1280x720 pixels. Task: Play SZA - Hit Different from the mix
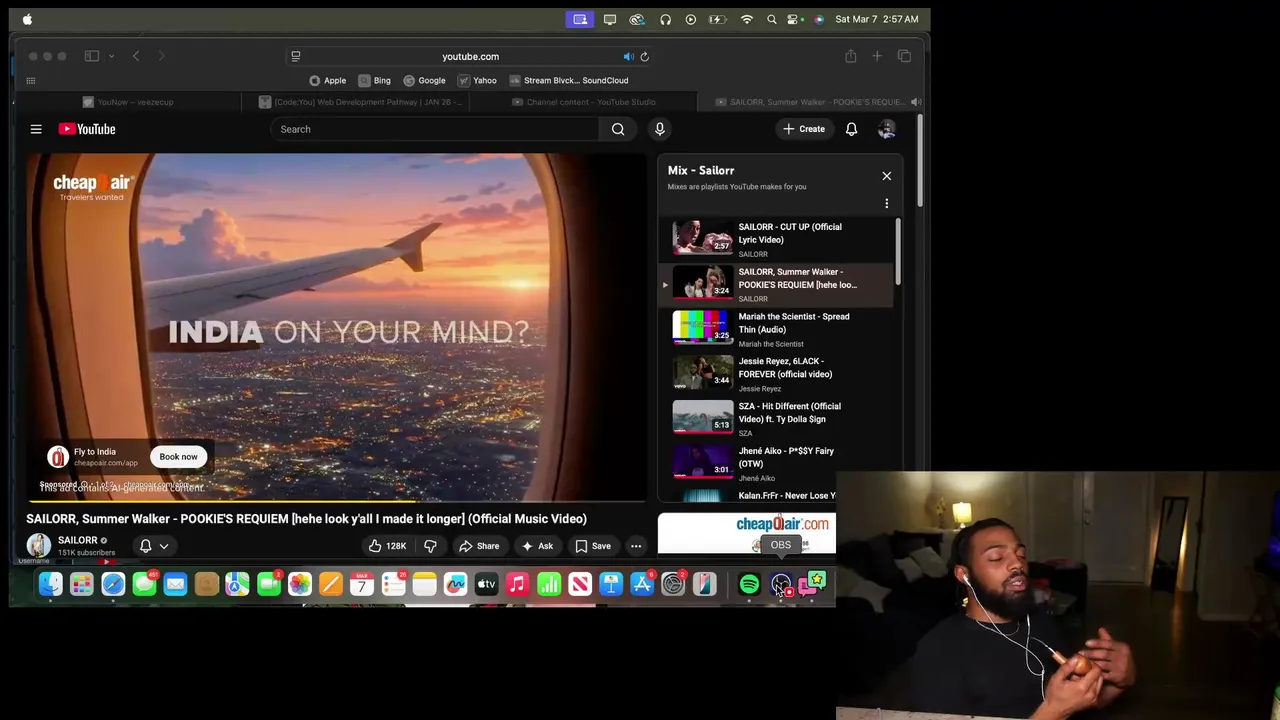pyautogui.click(x=777, y=419)
